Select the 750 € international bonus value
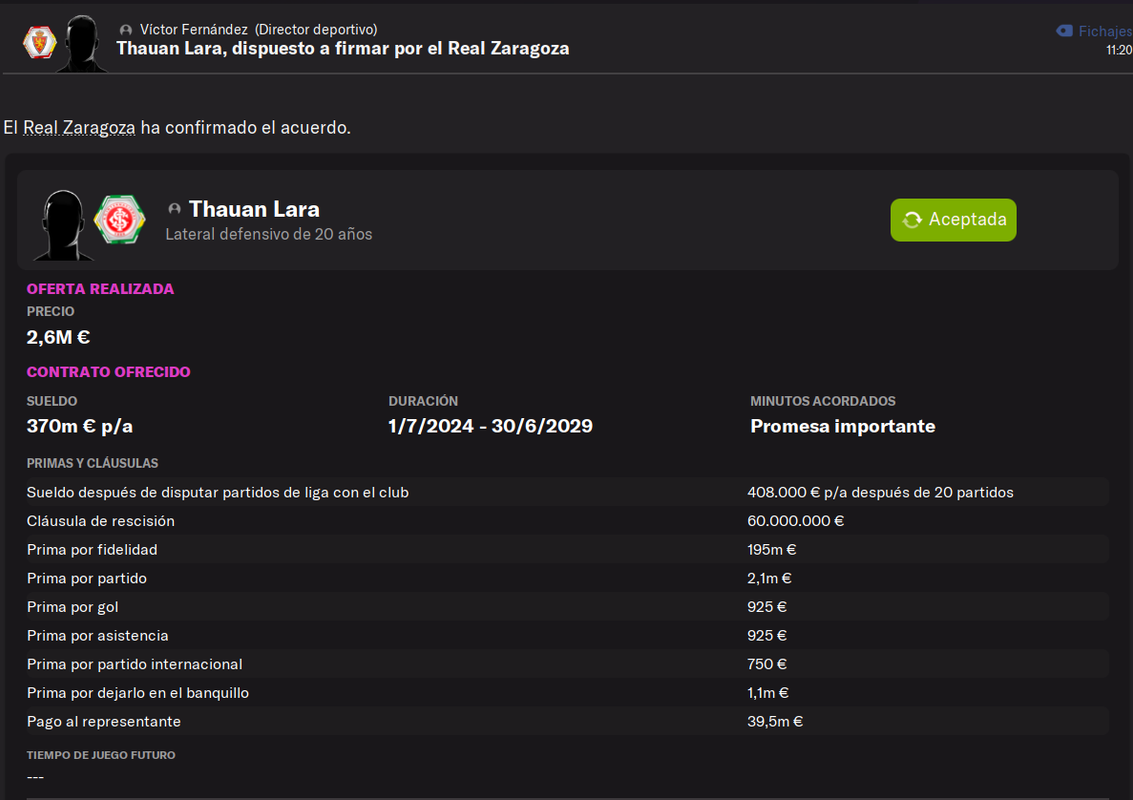The width and height of the screenshot is (1133, 800). [x=767, y=664]
